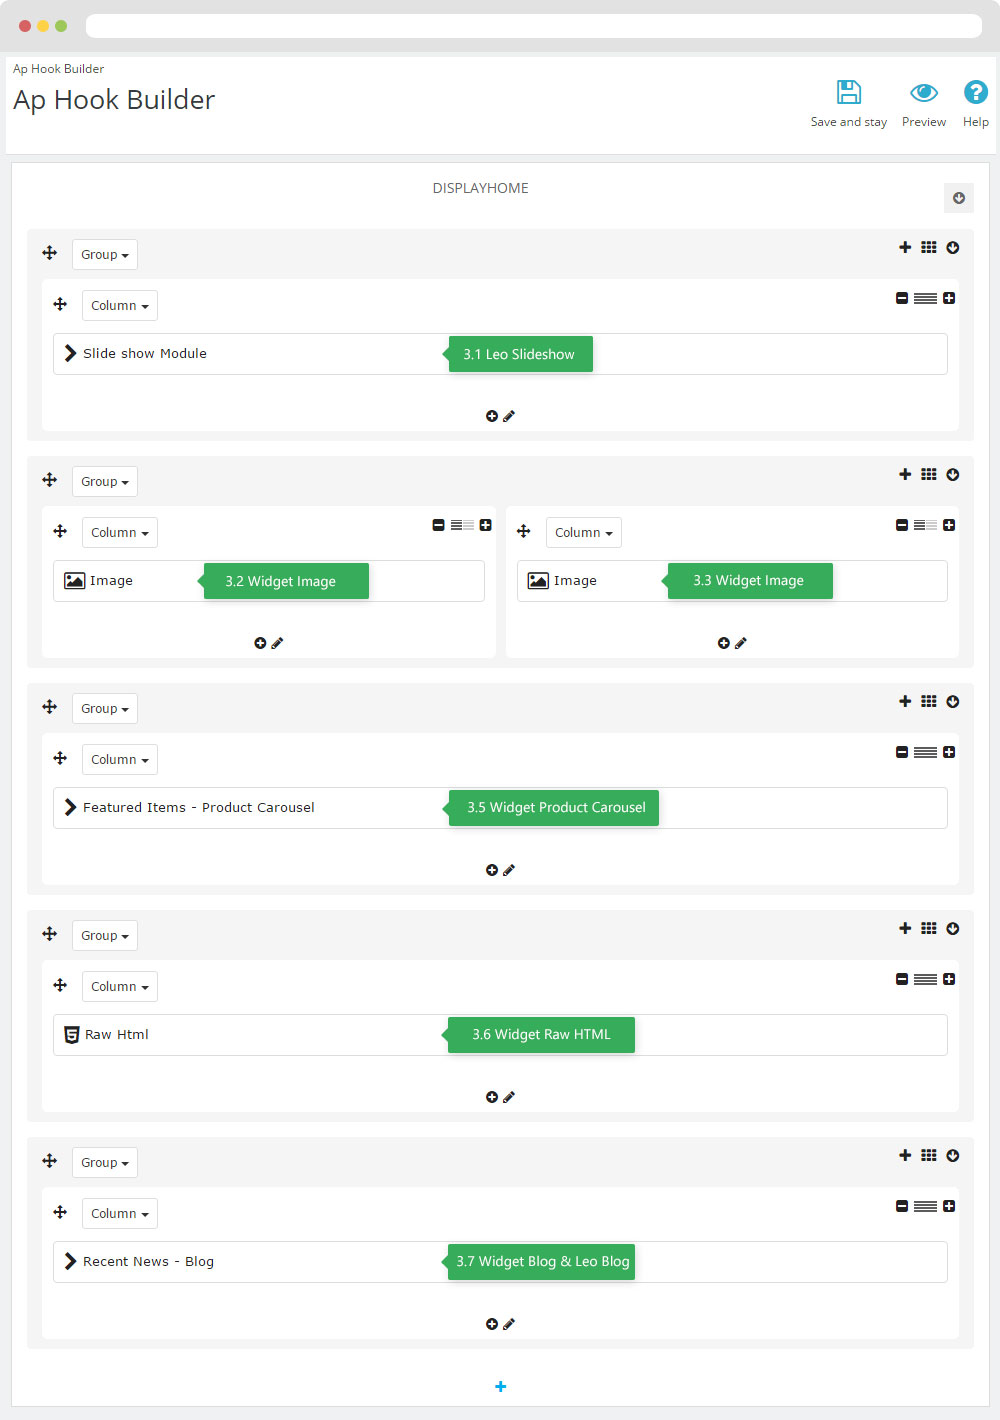Click the pencil edit icon under Slide show Module
This screenshot has width=1000, height=1420.
click(x=509, y=416)
